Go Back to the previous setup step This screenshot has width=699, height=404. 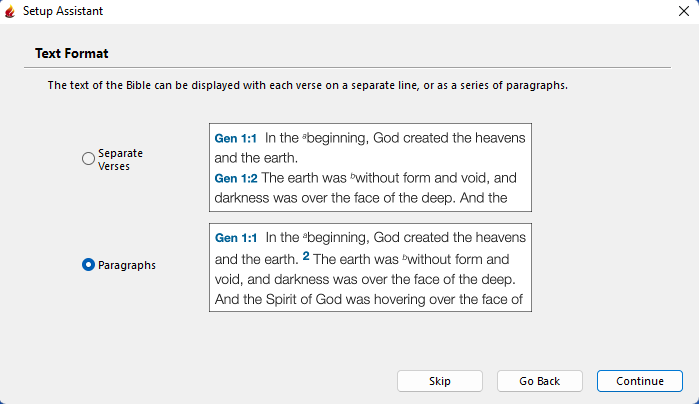point(540,381)
